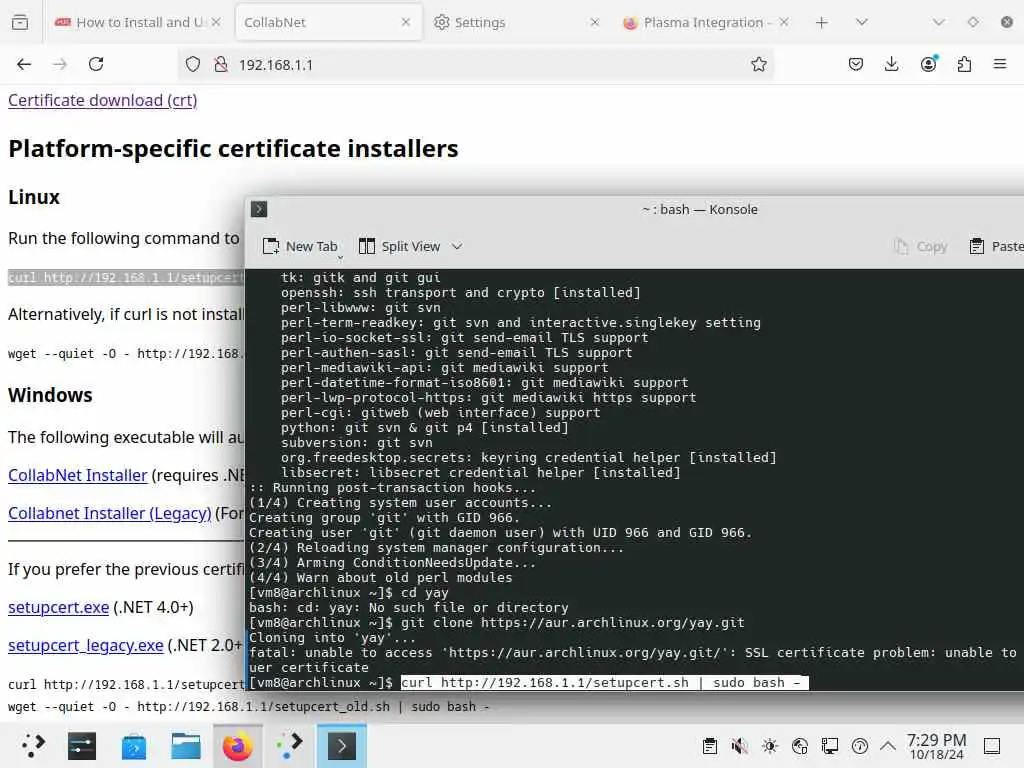Close the Settings tab
This screenshot has width=1024, height=768.
pyautogui.click(x=594, y=22)
